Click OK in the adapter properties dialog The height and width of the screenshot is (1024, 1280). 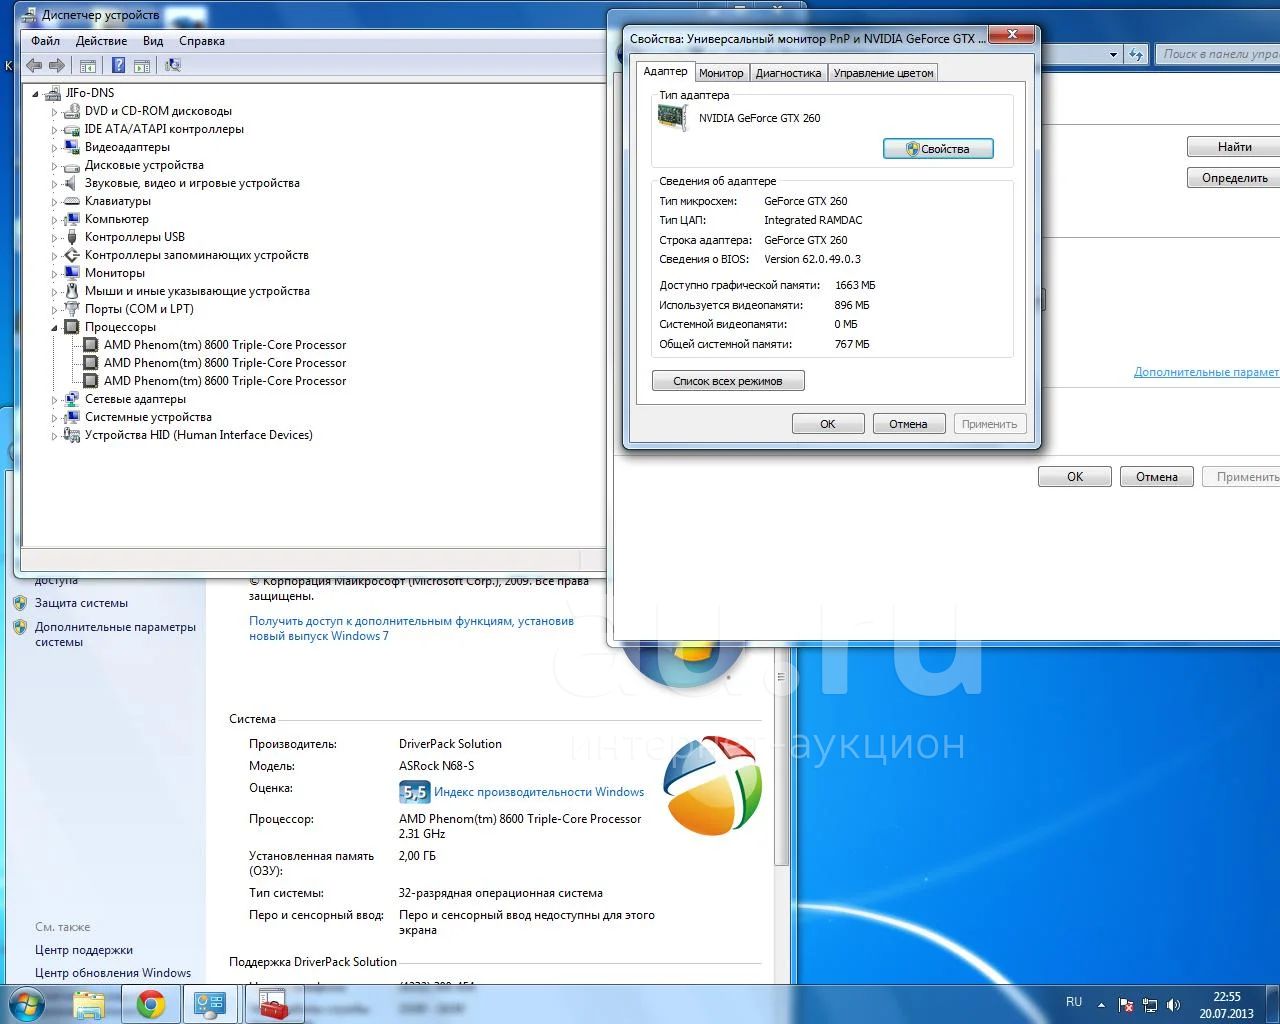828,424
